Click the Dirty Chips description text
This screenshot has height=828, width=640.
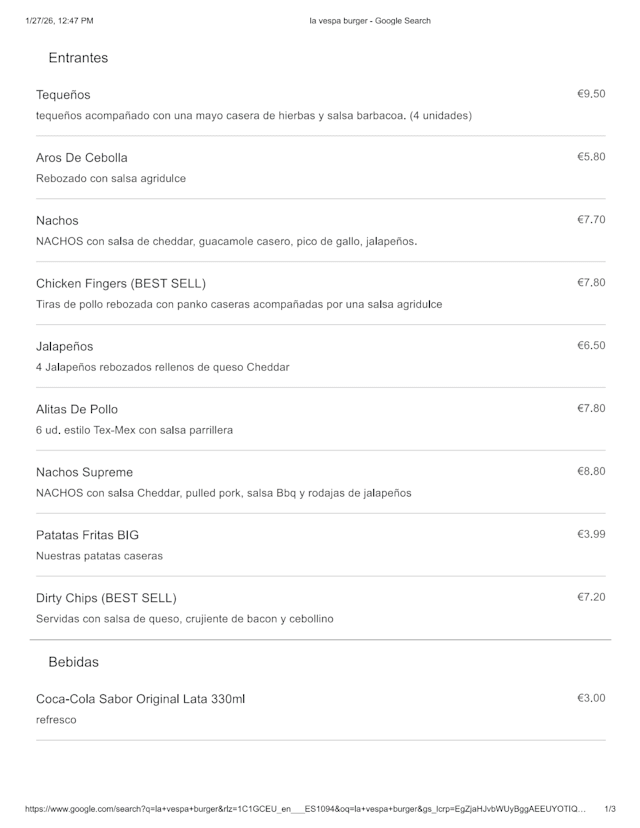click(185, 619)
